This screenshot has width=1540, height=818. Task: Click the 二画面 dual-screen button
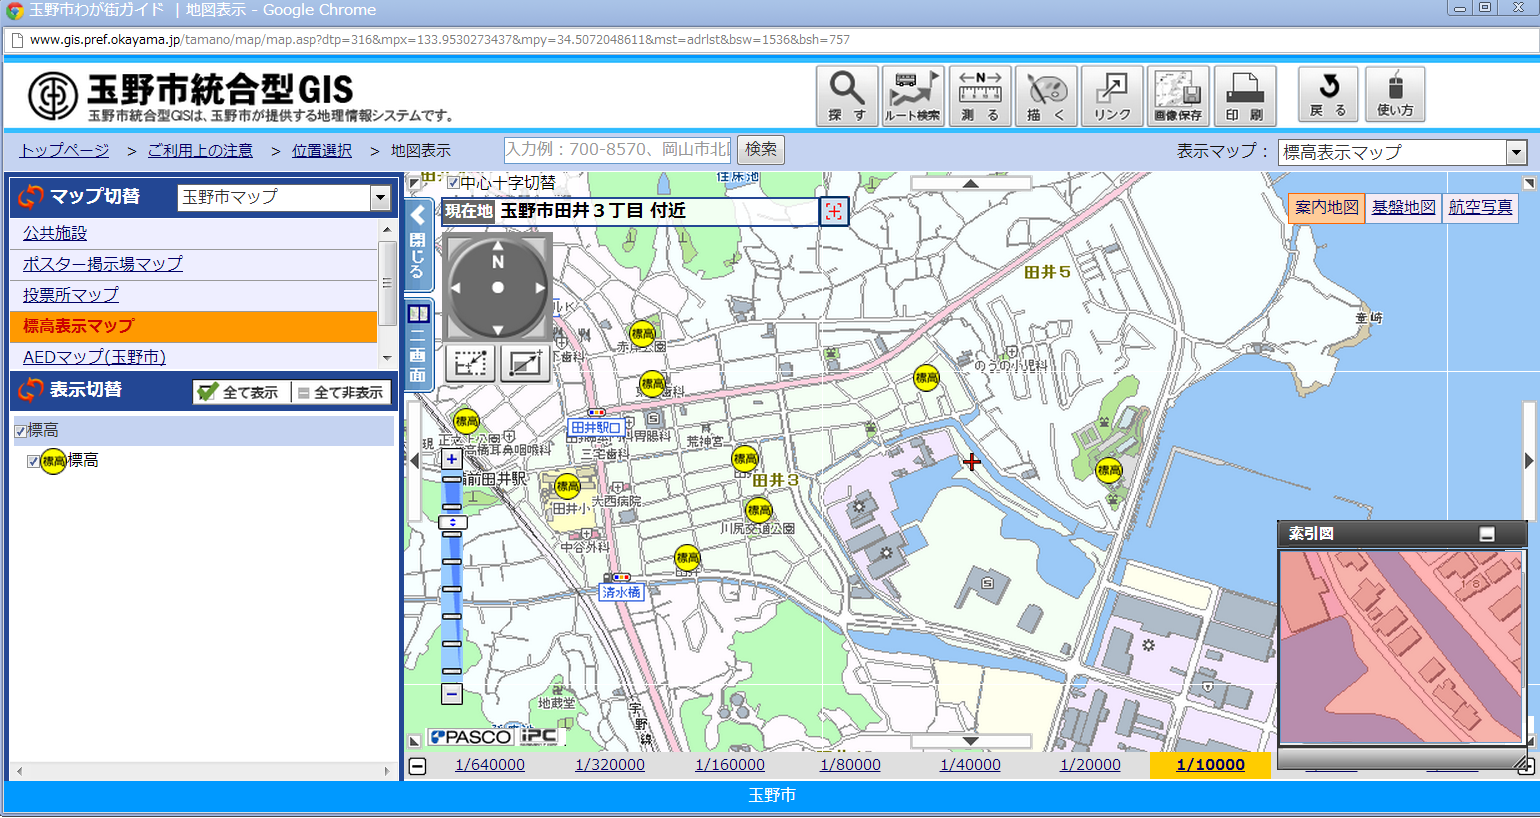(x=418, y=344)
